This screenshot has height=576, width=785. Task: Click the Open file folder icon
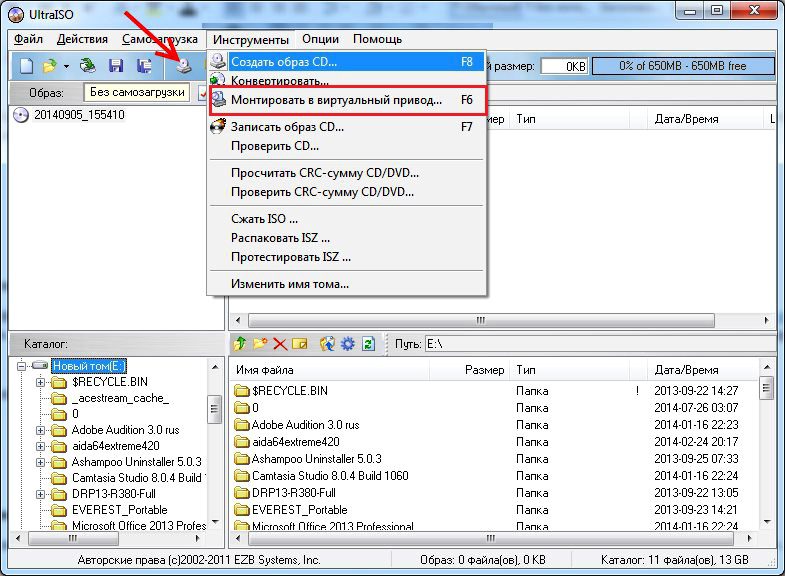pos(50,66)
